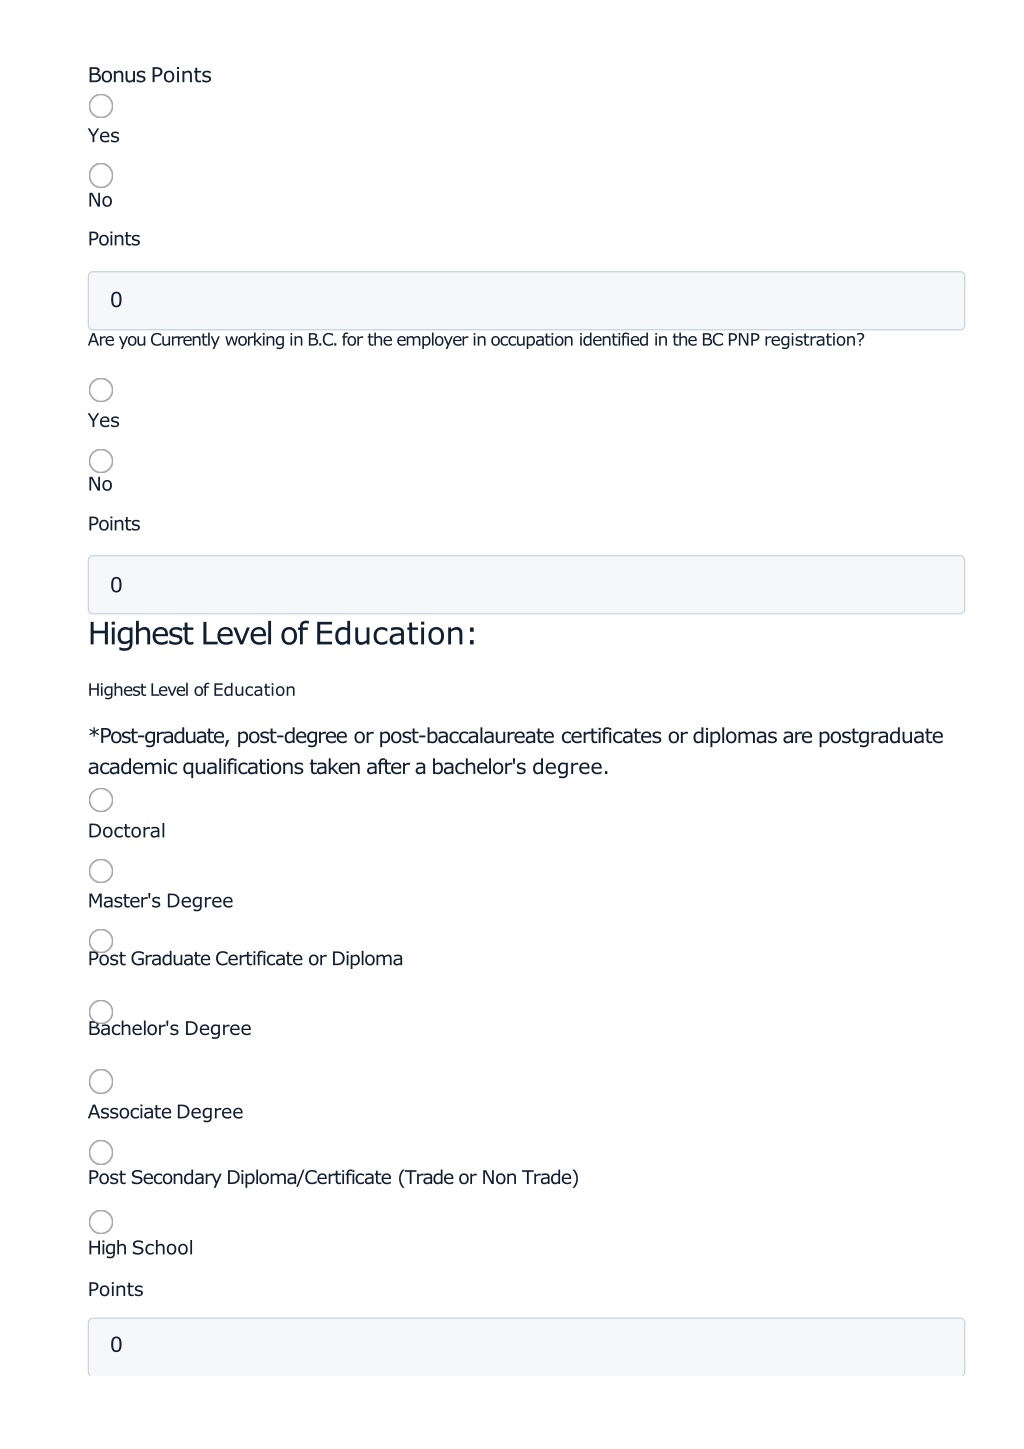Select Doctoral education level

(x=101, y=800)
